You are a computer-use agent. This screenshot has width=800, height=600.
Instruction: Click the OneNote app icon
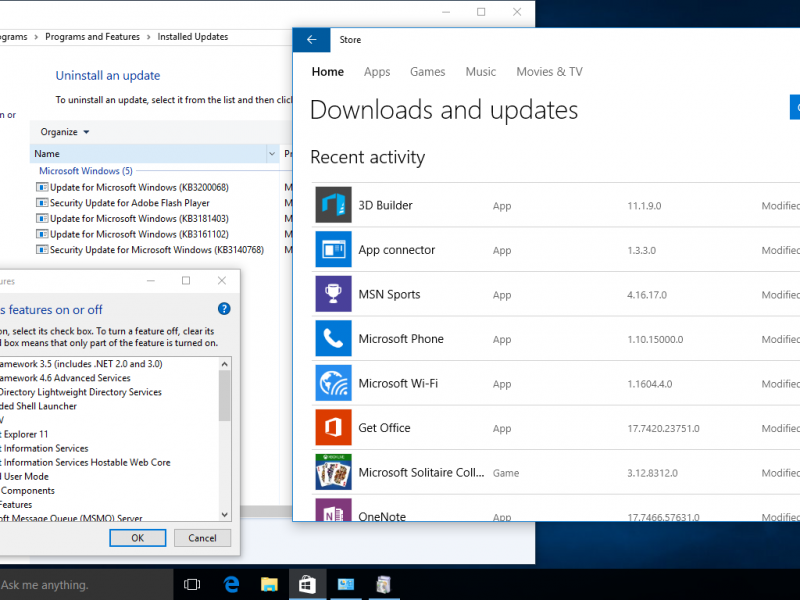coord(333,510)
